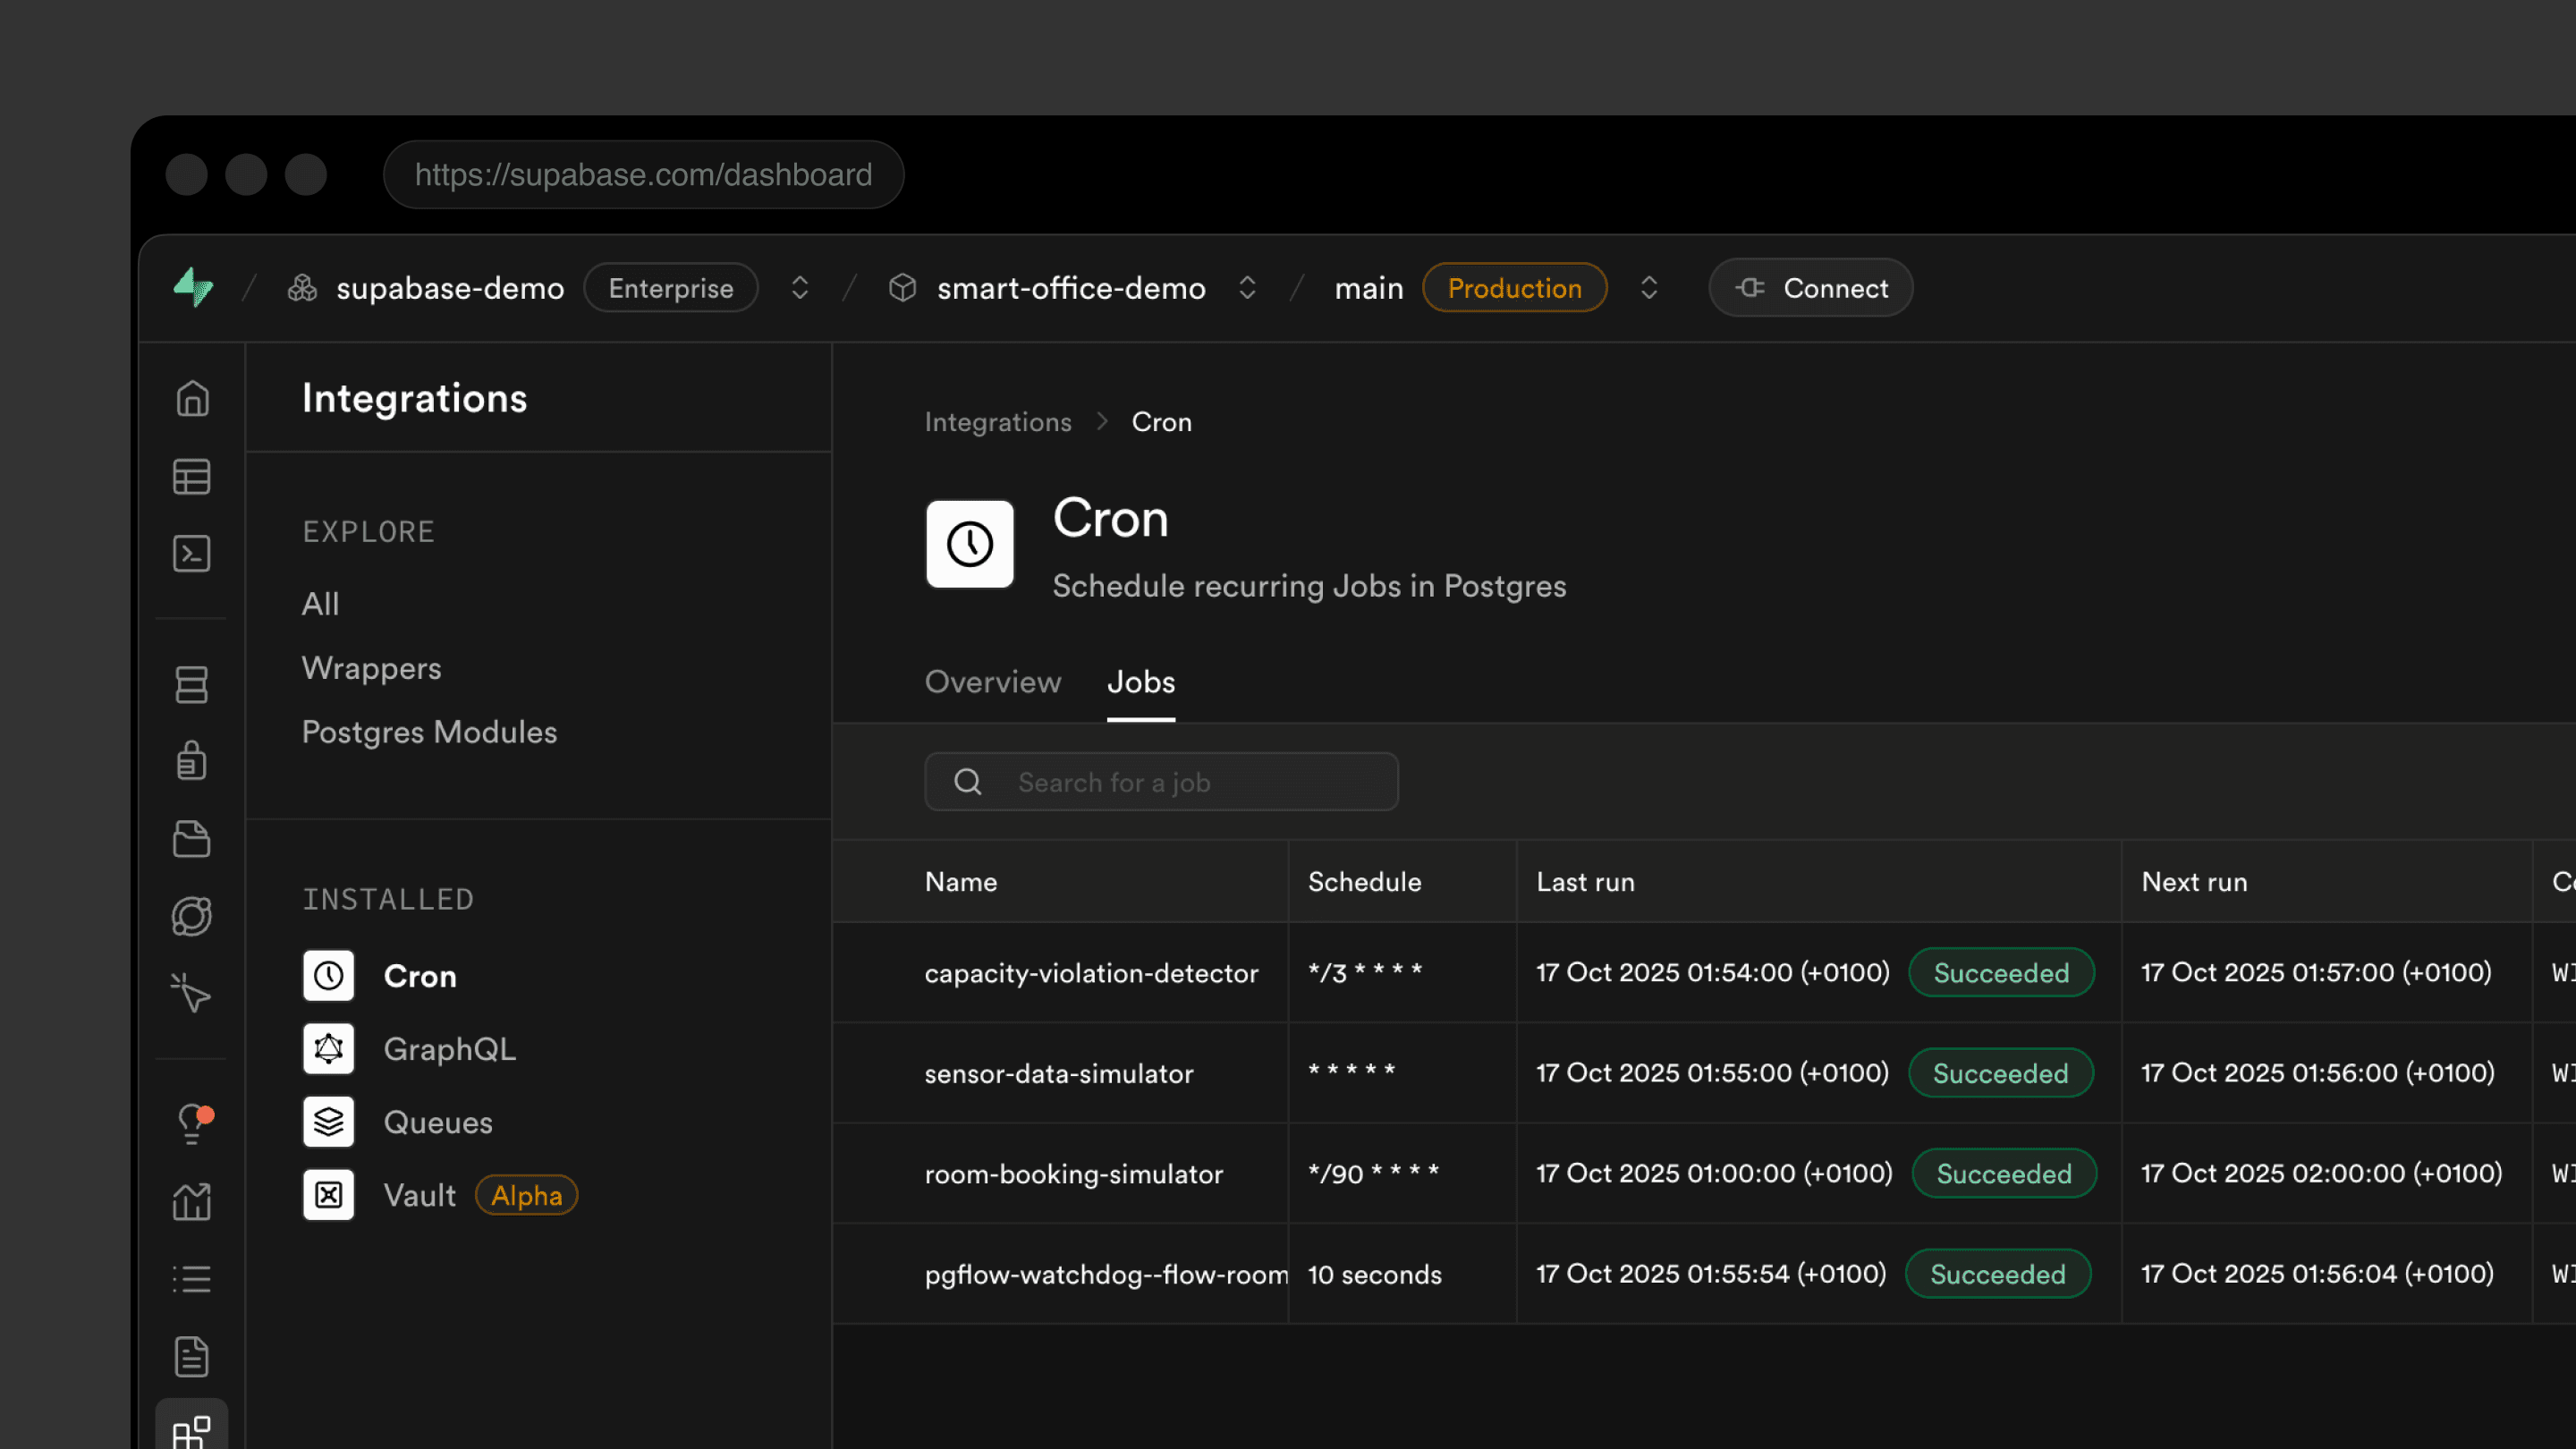This screenshot has width=2576, height=1449.
Task: Open the Authentication lock icon
Action: pos(192,761)
